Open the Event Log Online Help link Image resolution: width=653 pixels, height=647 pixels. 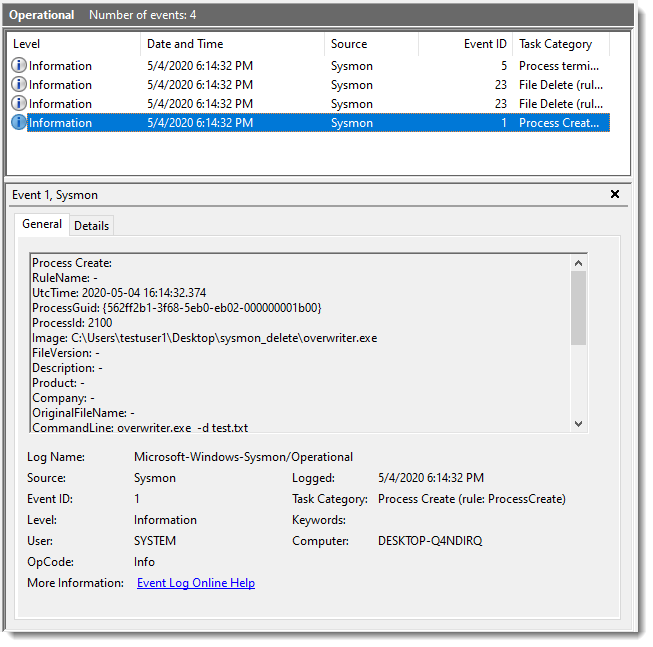pyautogui.click(x=196, y=583)
